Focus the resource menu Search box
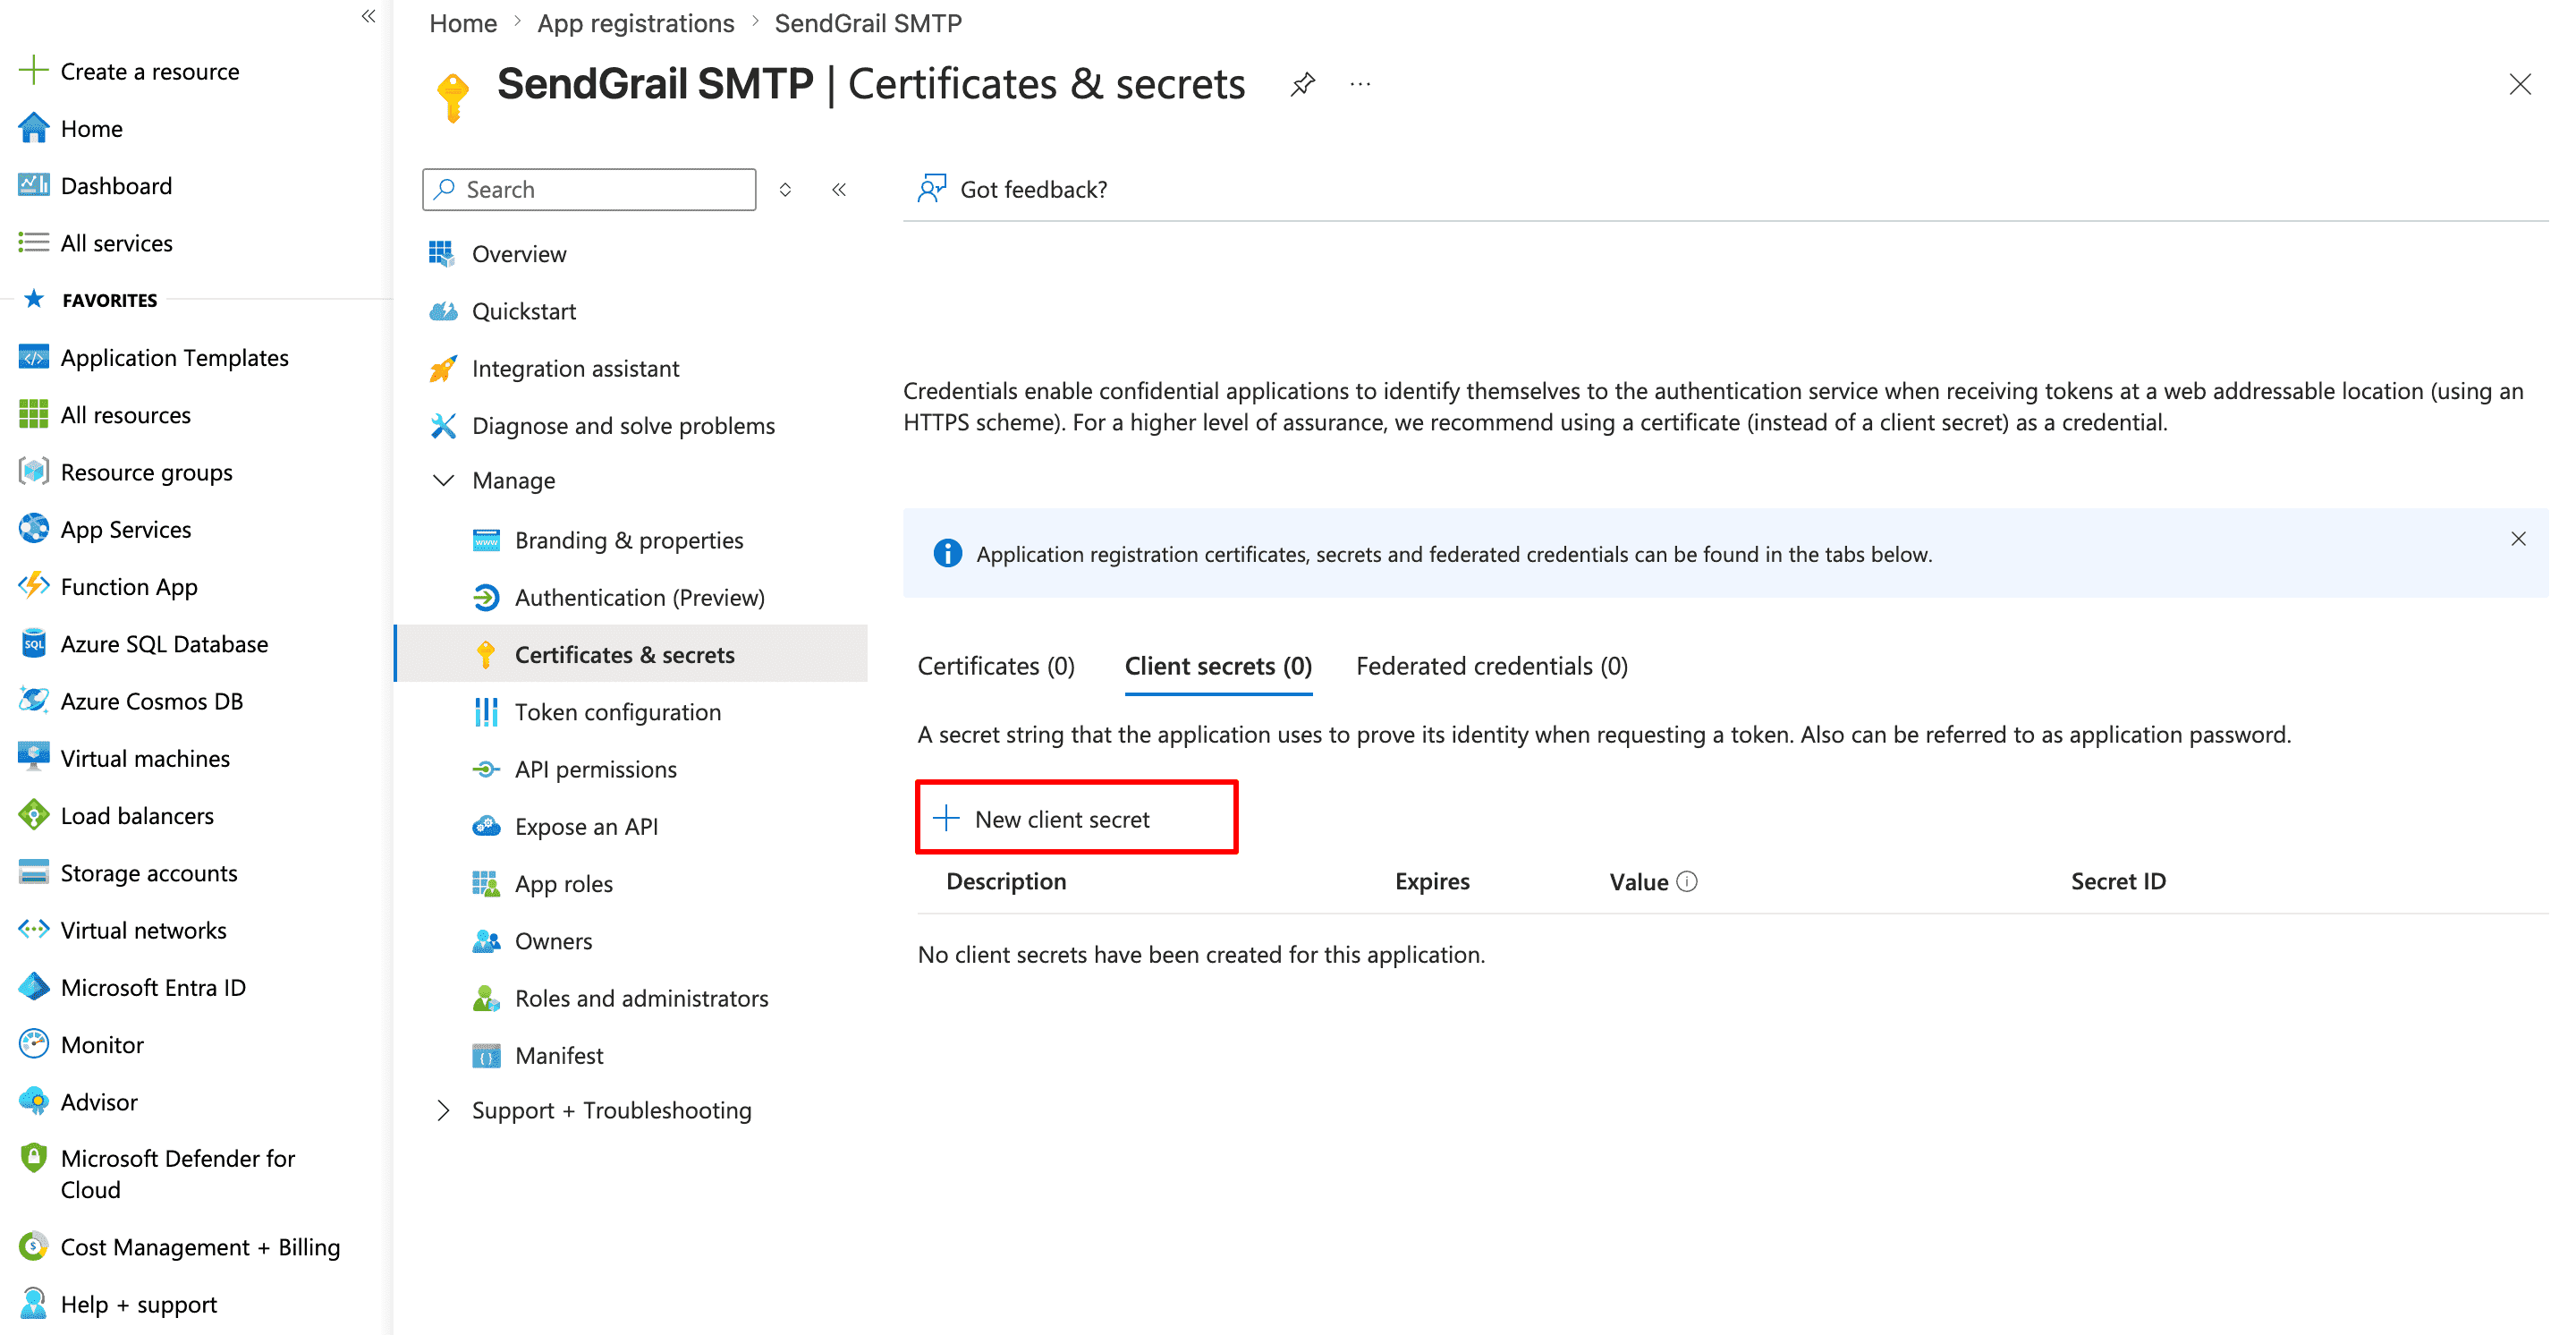The image size is (2576, 1335). pos(589,189)
